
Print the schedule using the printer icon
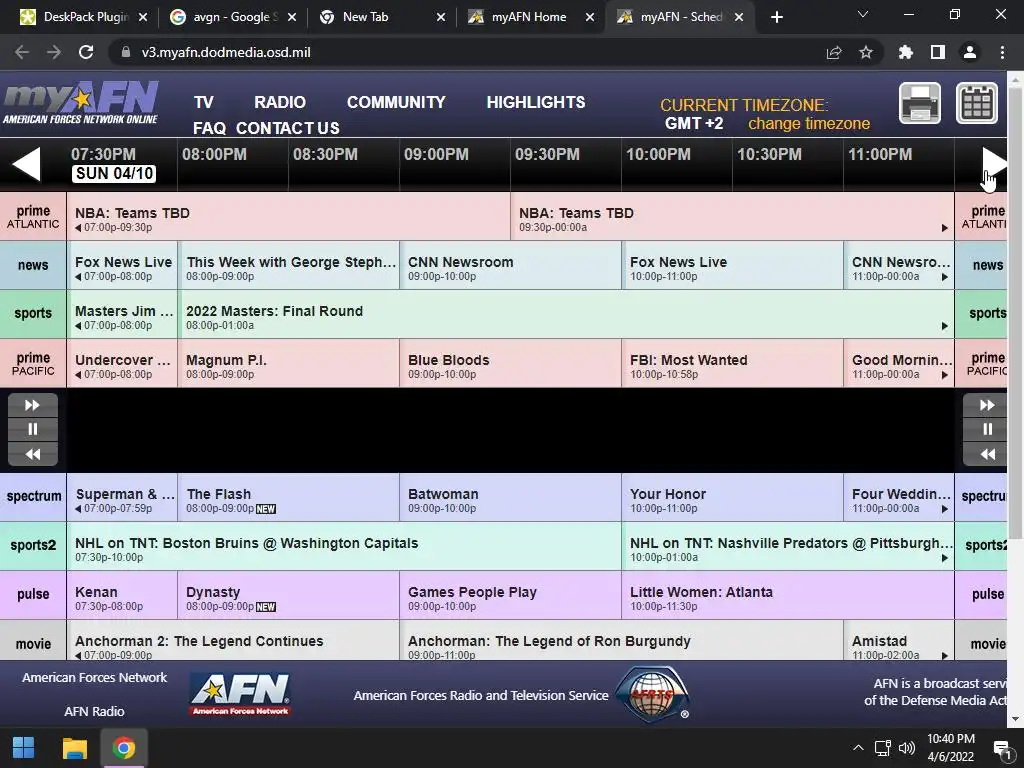(x=920, y=103)
